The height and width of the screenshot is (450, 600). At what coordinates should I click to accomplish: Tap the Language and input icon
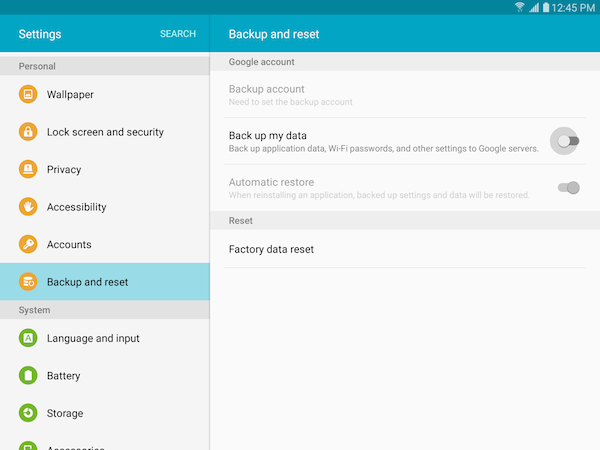click(x=28, y=338)
